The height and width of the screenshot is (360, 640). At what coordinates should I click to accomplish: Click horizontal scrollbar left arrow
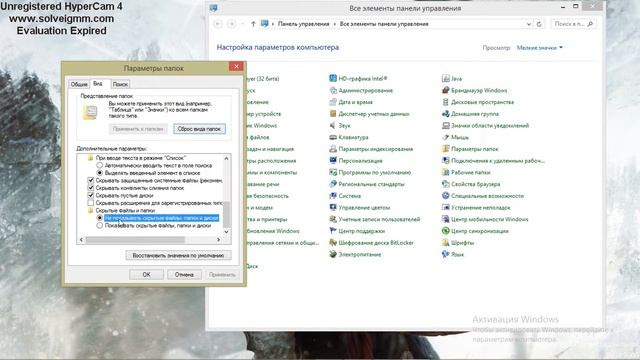(81, 240)
